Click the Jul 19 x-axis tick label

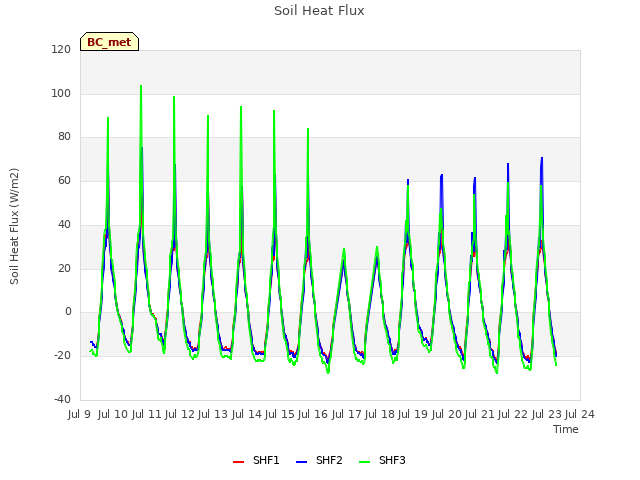point(413,414)
